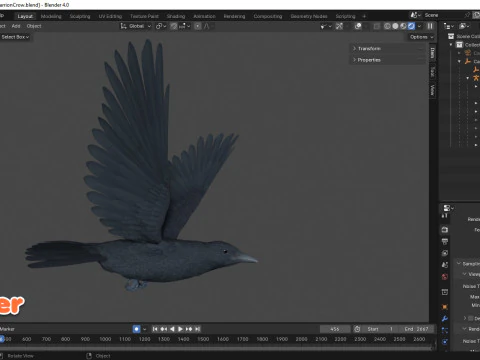Select rendered viewport shading
This screenshot has height=360, width=480.
click(x=411, y=26)
